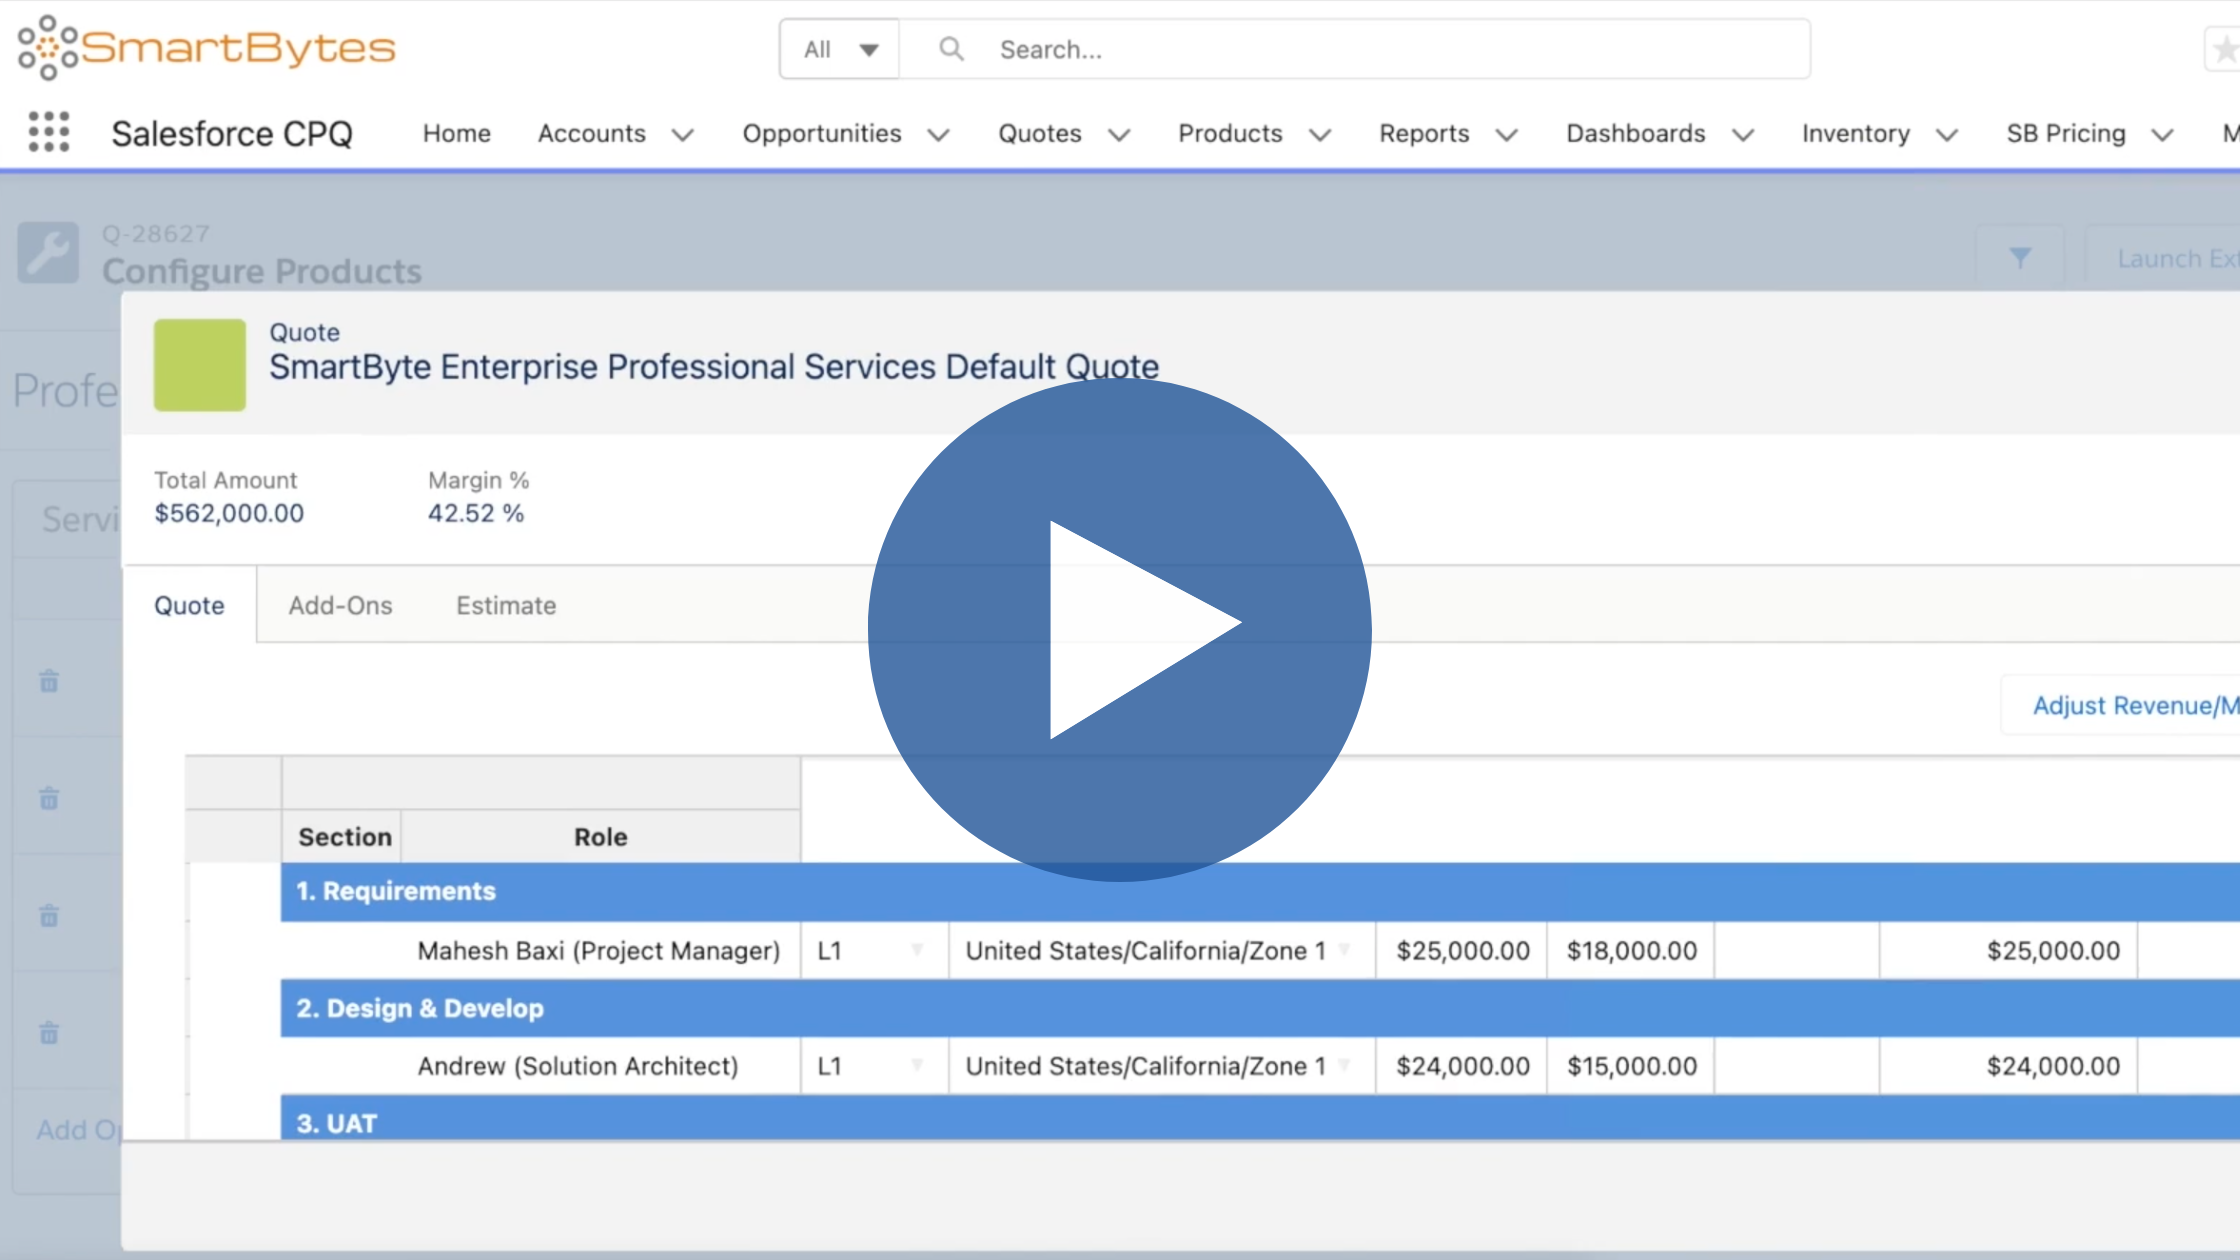Viewport: 2240px width, 1260px height.
Task: Click the Search input field
Action: click(1354, 49)
